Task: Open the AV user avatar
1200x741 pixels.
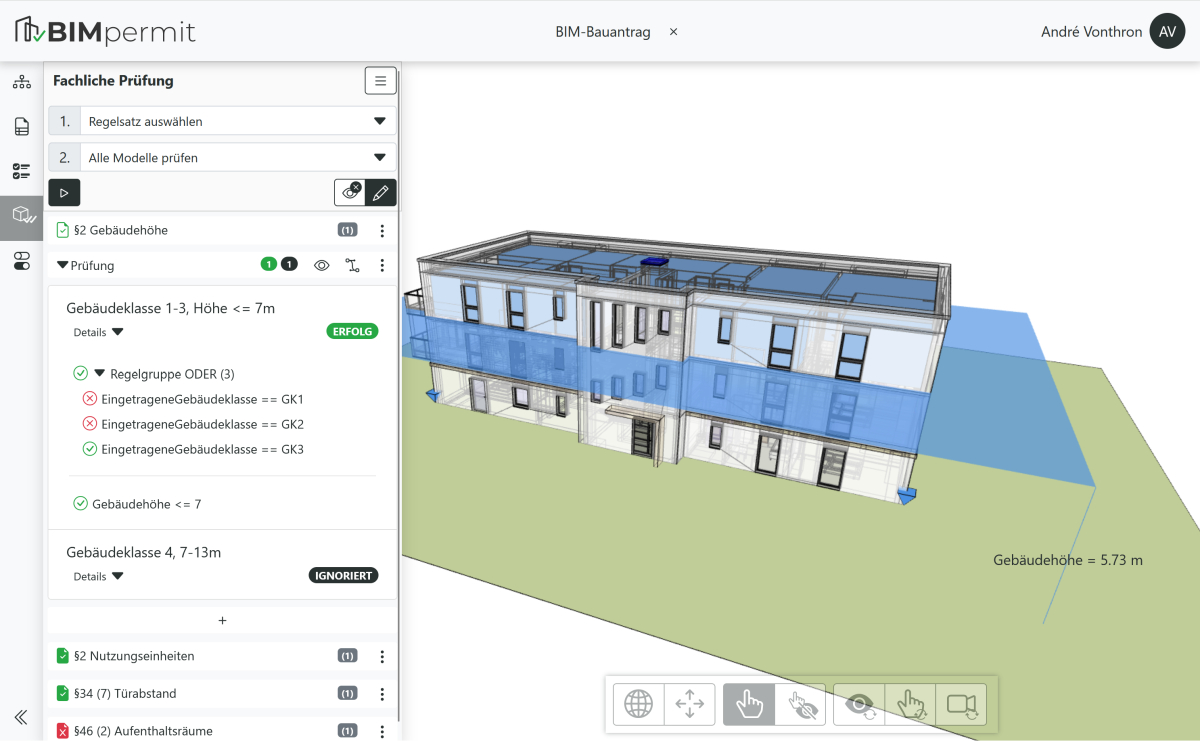Action: click(x=1167, y=32)
